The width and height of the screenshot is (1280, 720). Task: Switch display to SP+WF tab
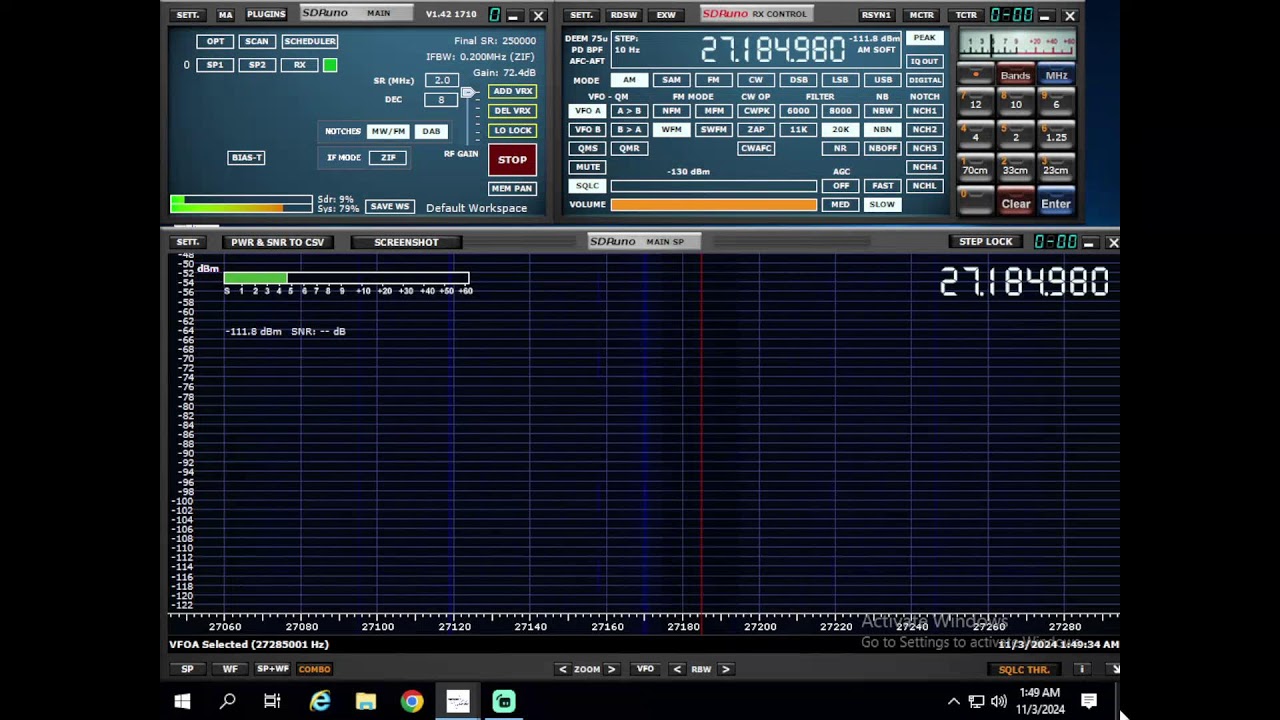[272, 669]
